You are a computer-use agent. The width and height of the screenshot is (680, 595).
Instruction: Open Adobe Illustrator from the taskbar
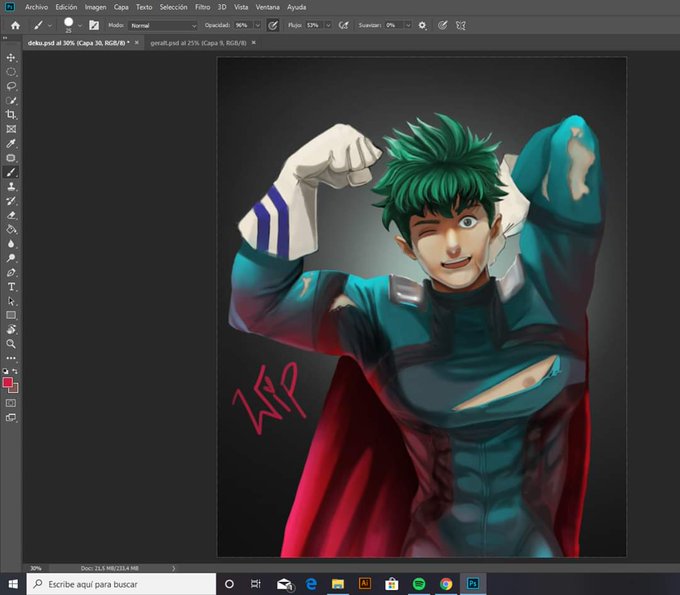(365, 584)
